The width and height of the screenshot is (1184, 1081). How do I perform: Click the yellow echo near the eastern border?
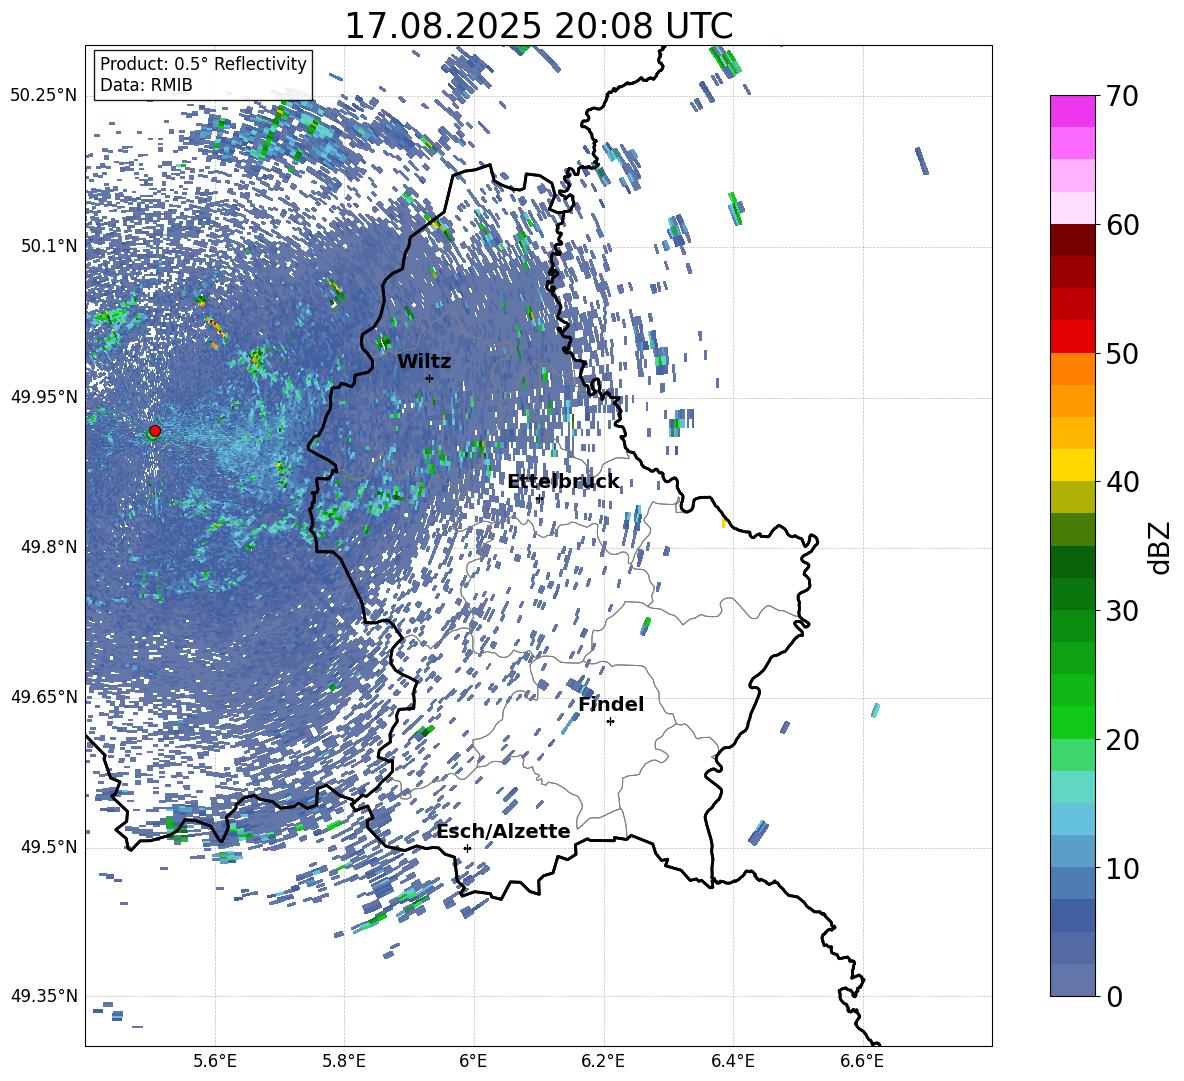(x=724, y=522)
